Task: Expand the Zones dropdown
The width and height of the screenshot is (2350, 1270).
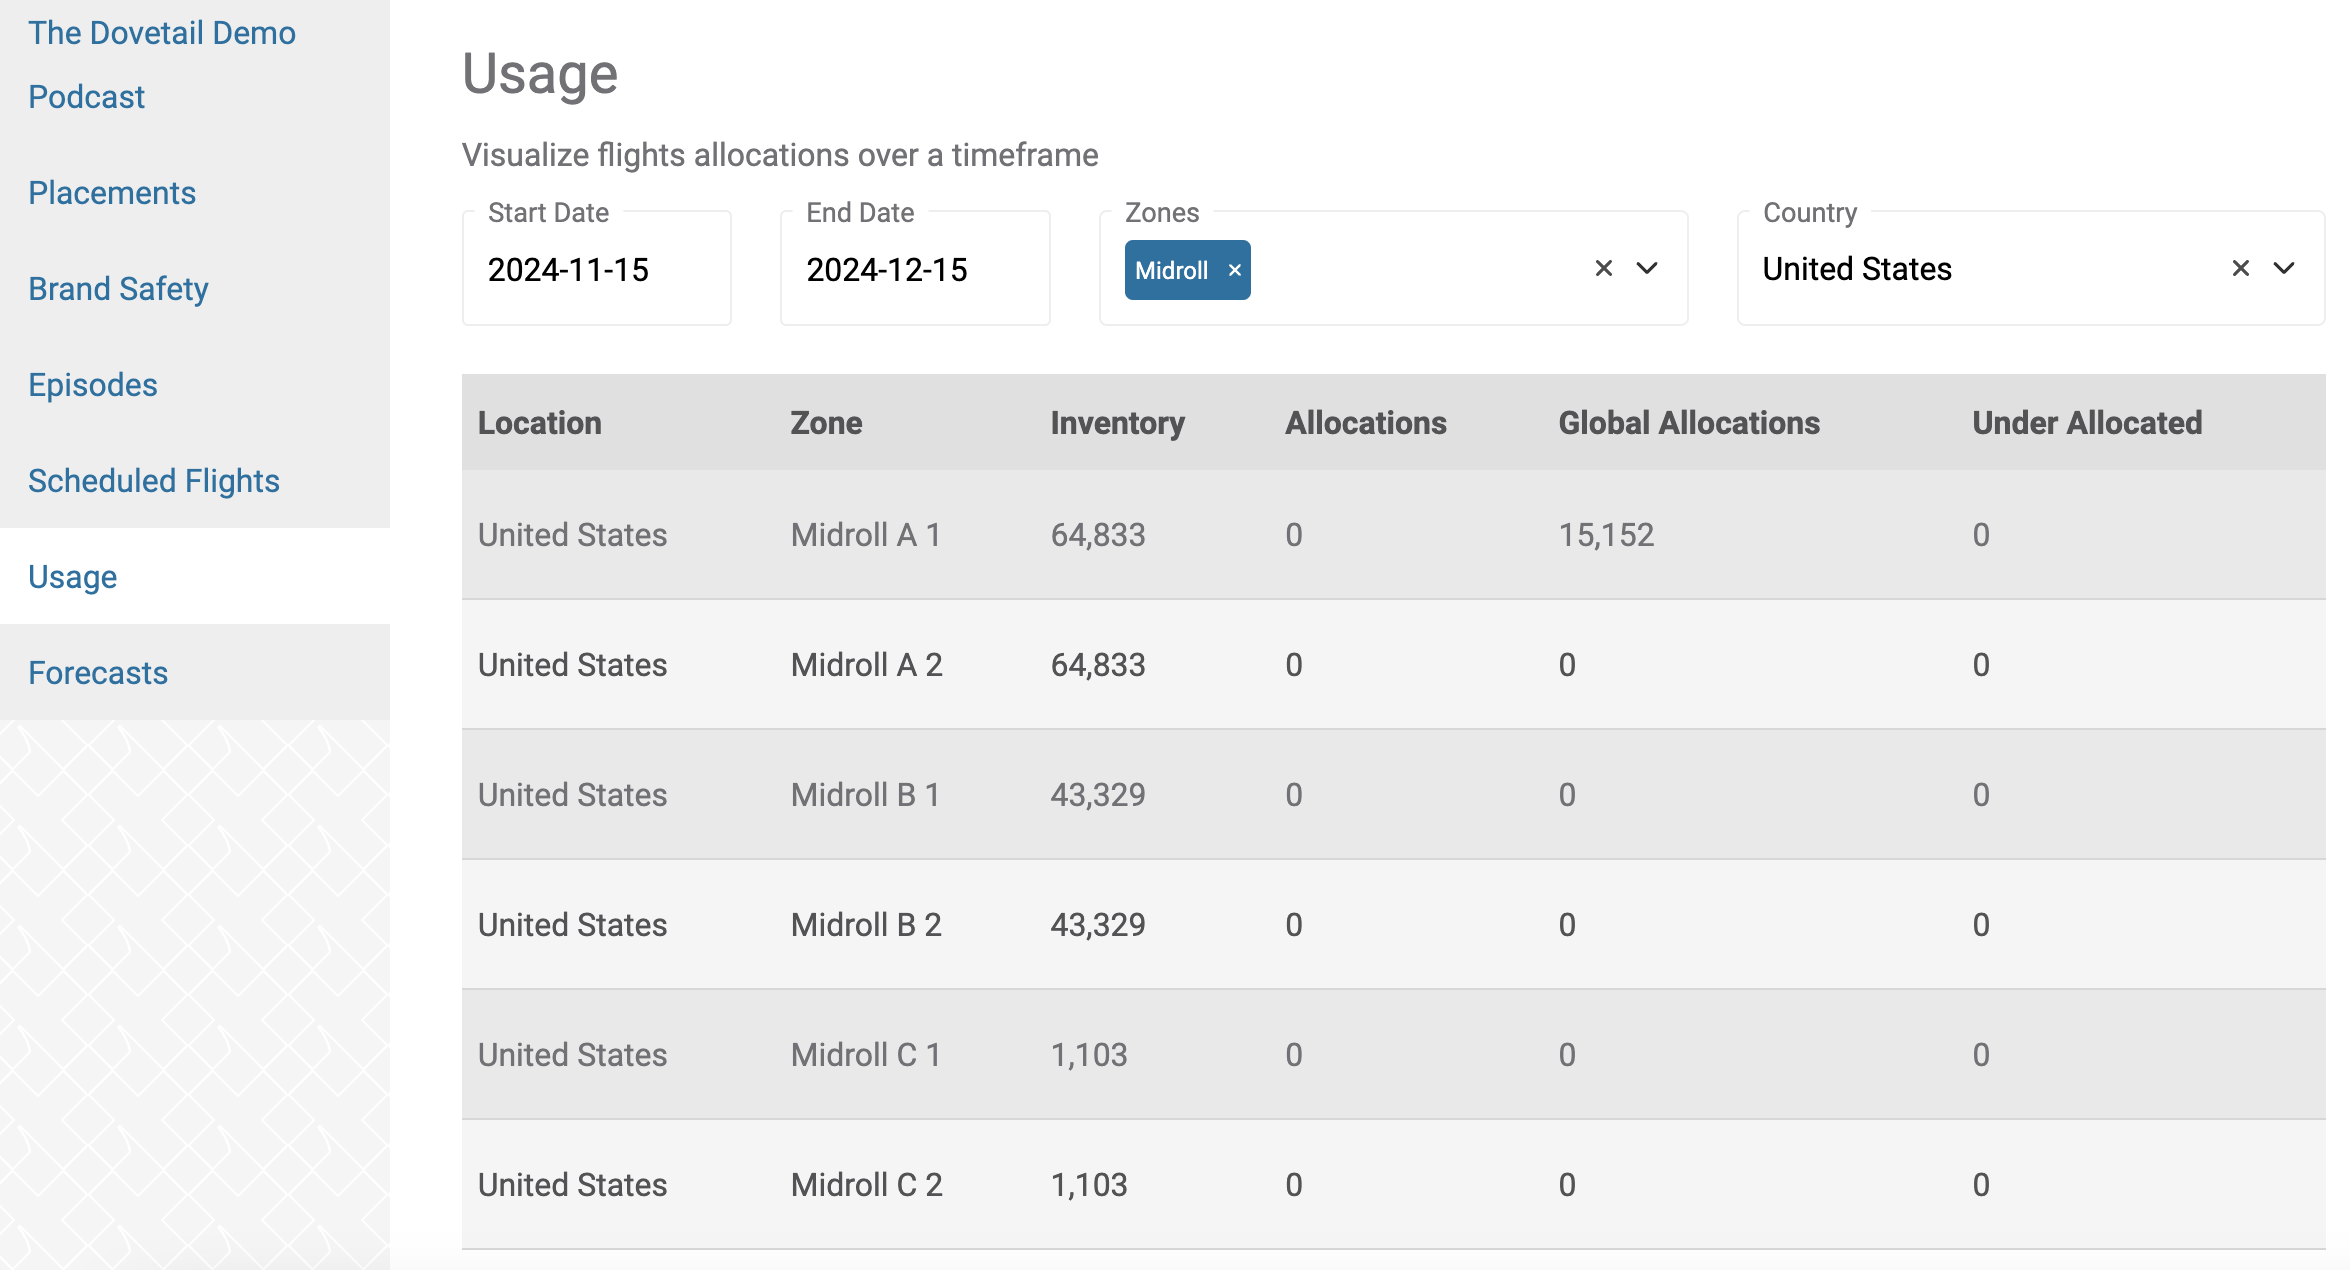Action: click(1647, 268)
